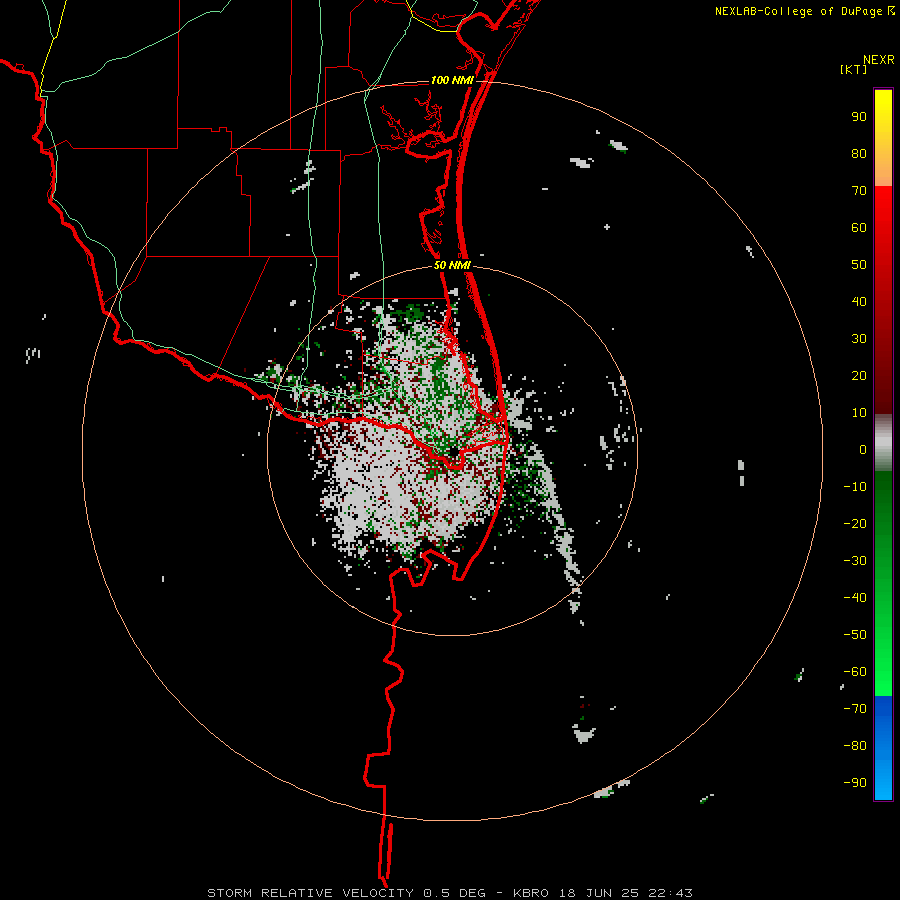Click the 50 NMI range ring label
The width and height of the screenshot is (900, 900).
(452, 265)
